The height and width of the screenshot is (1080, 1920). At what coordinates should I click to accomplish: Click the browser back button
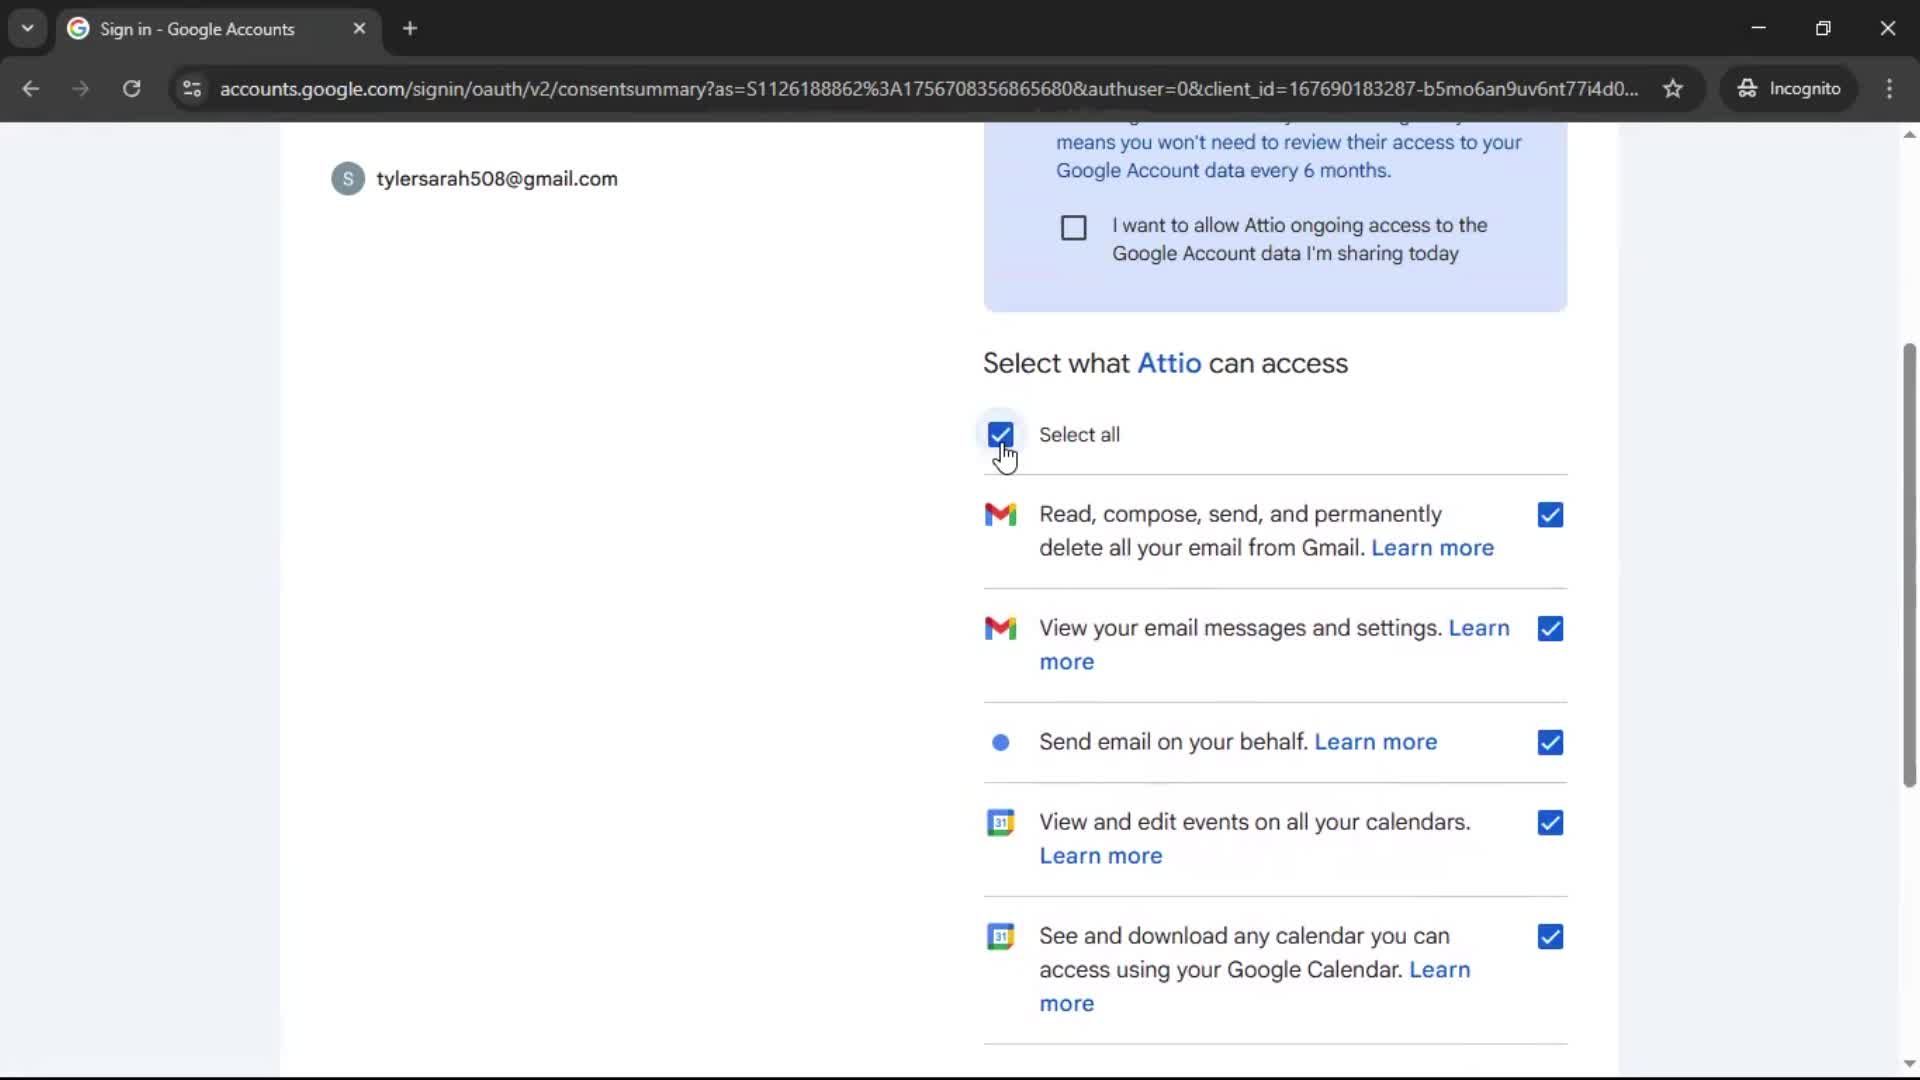click(x=31, y=89)
